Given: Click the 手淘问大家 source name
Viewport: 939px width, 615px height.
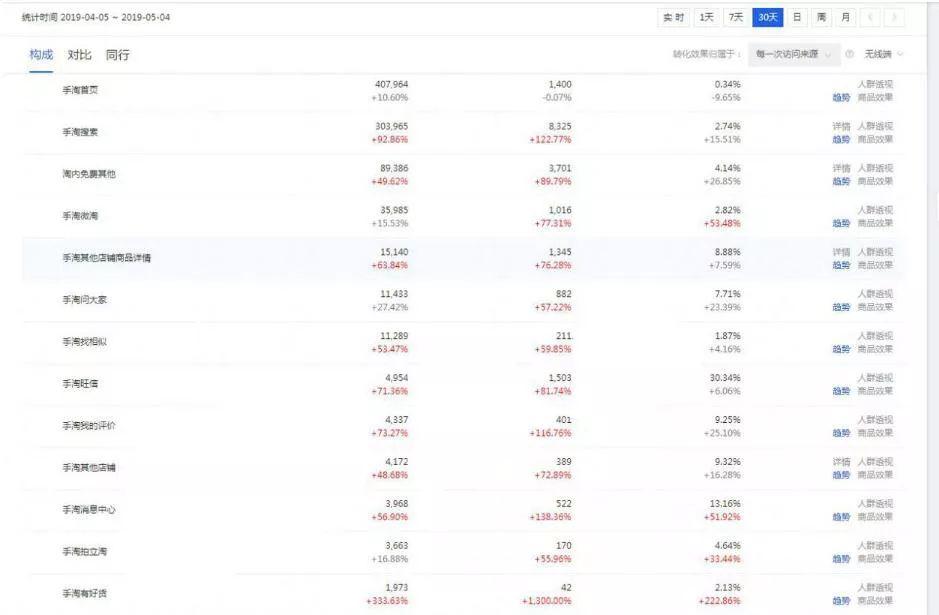Looking at the screenshot, I should tap(84, 299).
